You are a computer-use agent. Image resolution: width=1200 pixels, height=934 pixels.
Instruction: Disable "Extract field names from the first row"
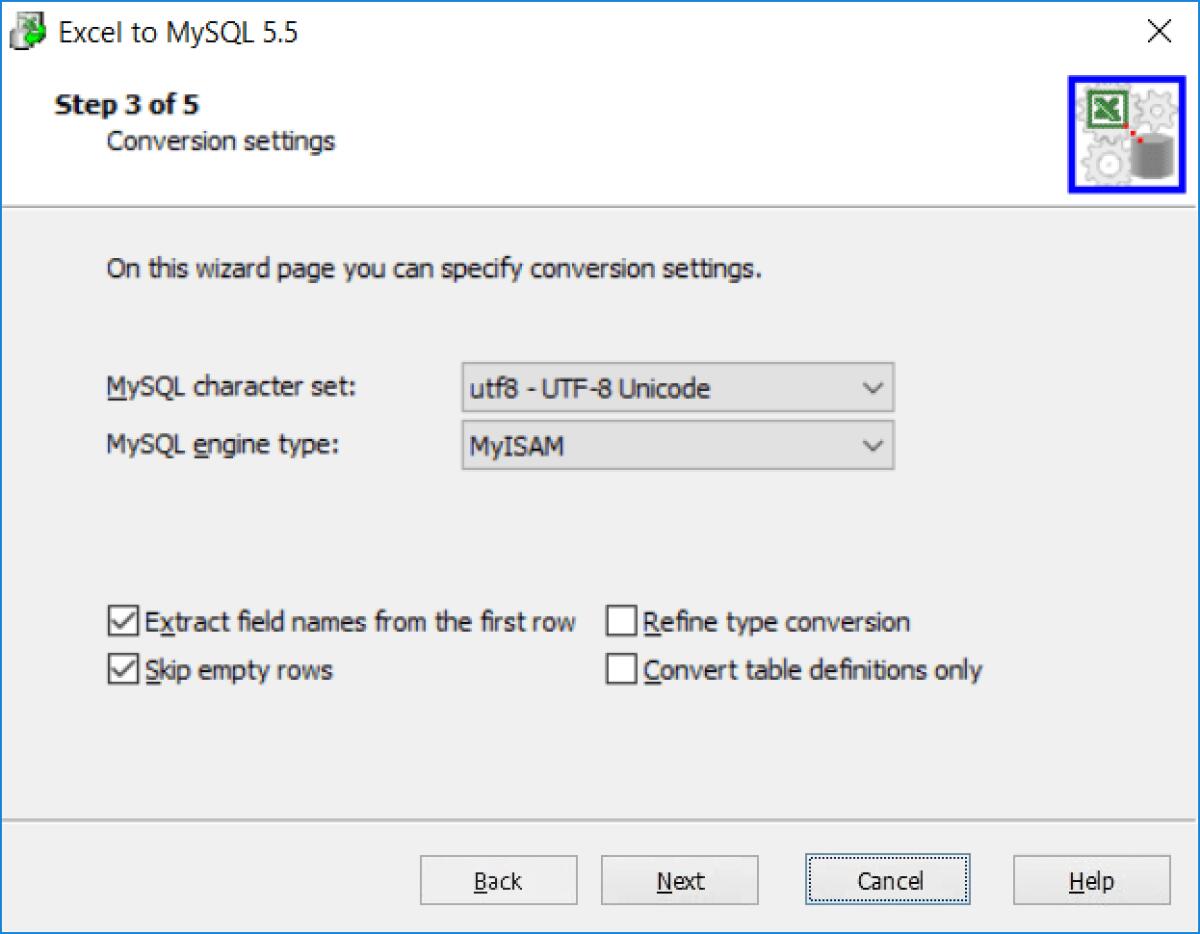tap(120, 621)
